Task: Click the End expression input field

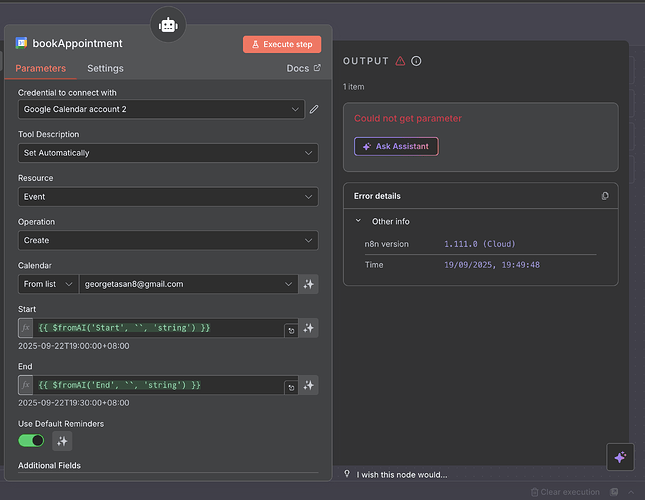Action: 158,385
